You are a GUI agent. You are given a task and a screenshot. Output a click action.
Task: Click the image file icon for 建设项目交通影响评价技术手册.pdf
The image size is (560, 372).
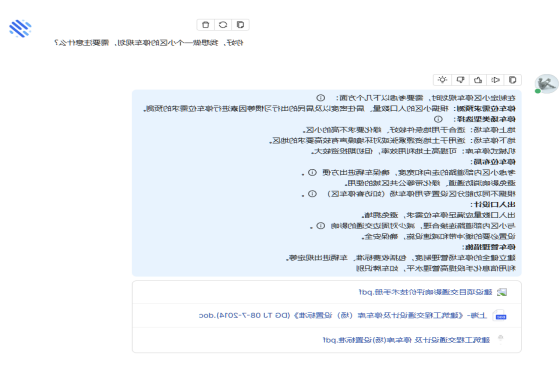502,292
